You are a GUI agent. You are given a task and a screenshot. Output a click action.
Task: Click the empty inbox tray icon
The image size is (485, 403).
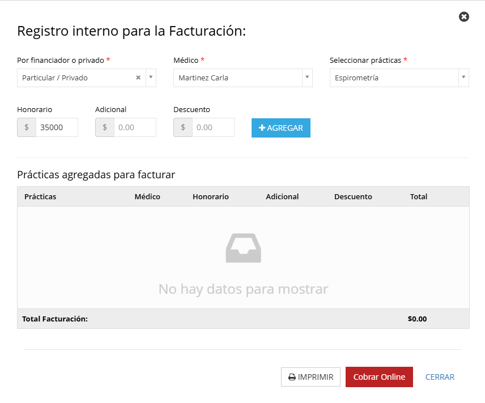point(243,248)
